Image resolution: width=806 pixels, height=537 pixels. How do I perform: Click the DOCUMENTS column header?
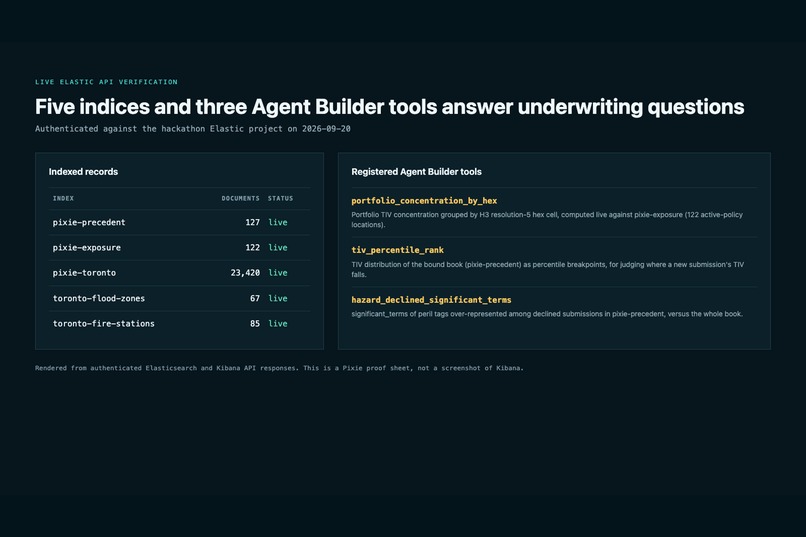[241, 198]
